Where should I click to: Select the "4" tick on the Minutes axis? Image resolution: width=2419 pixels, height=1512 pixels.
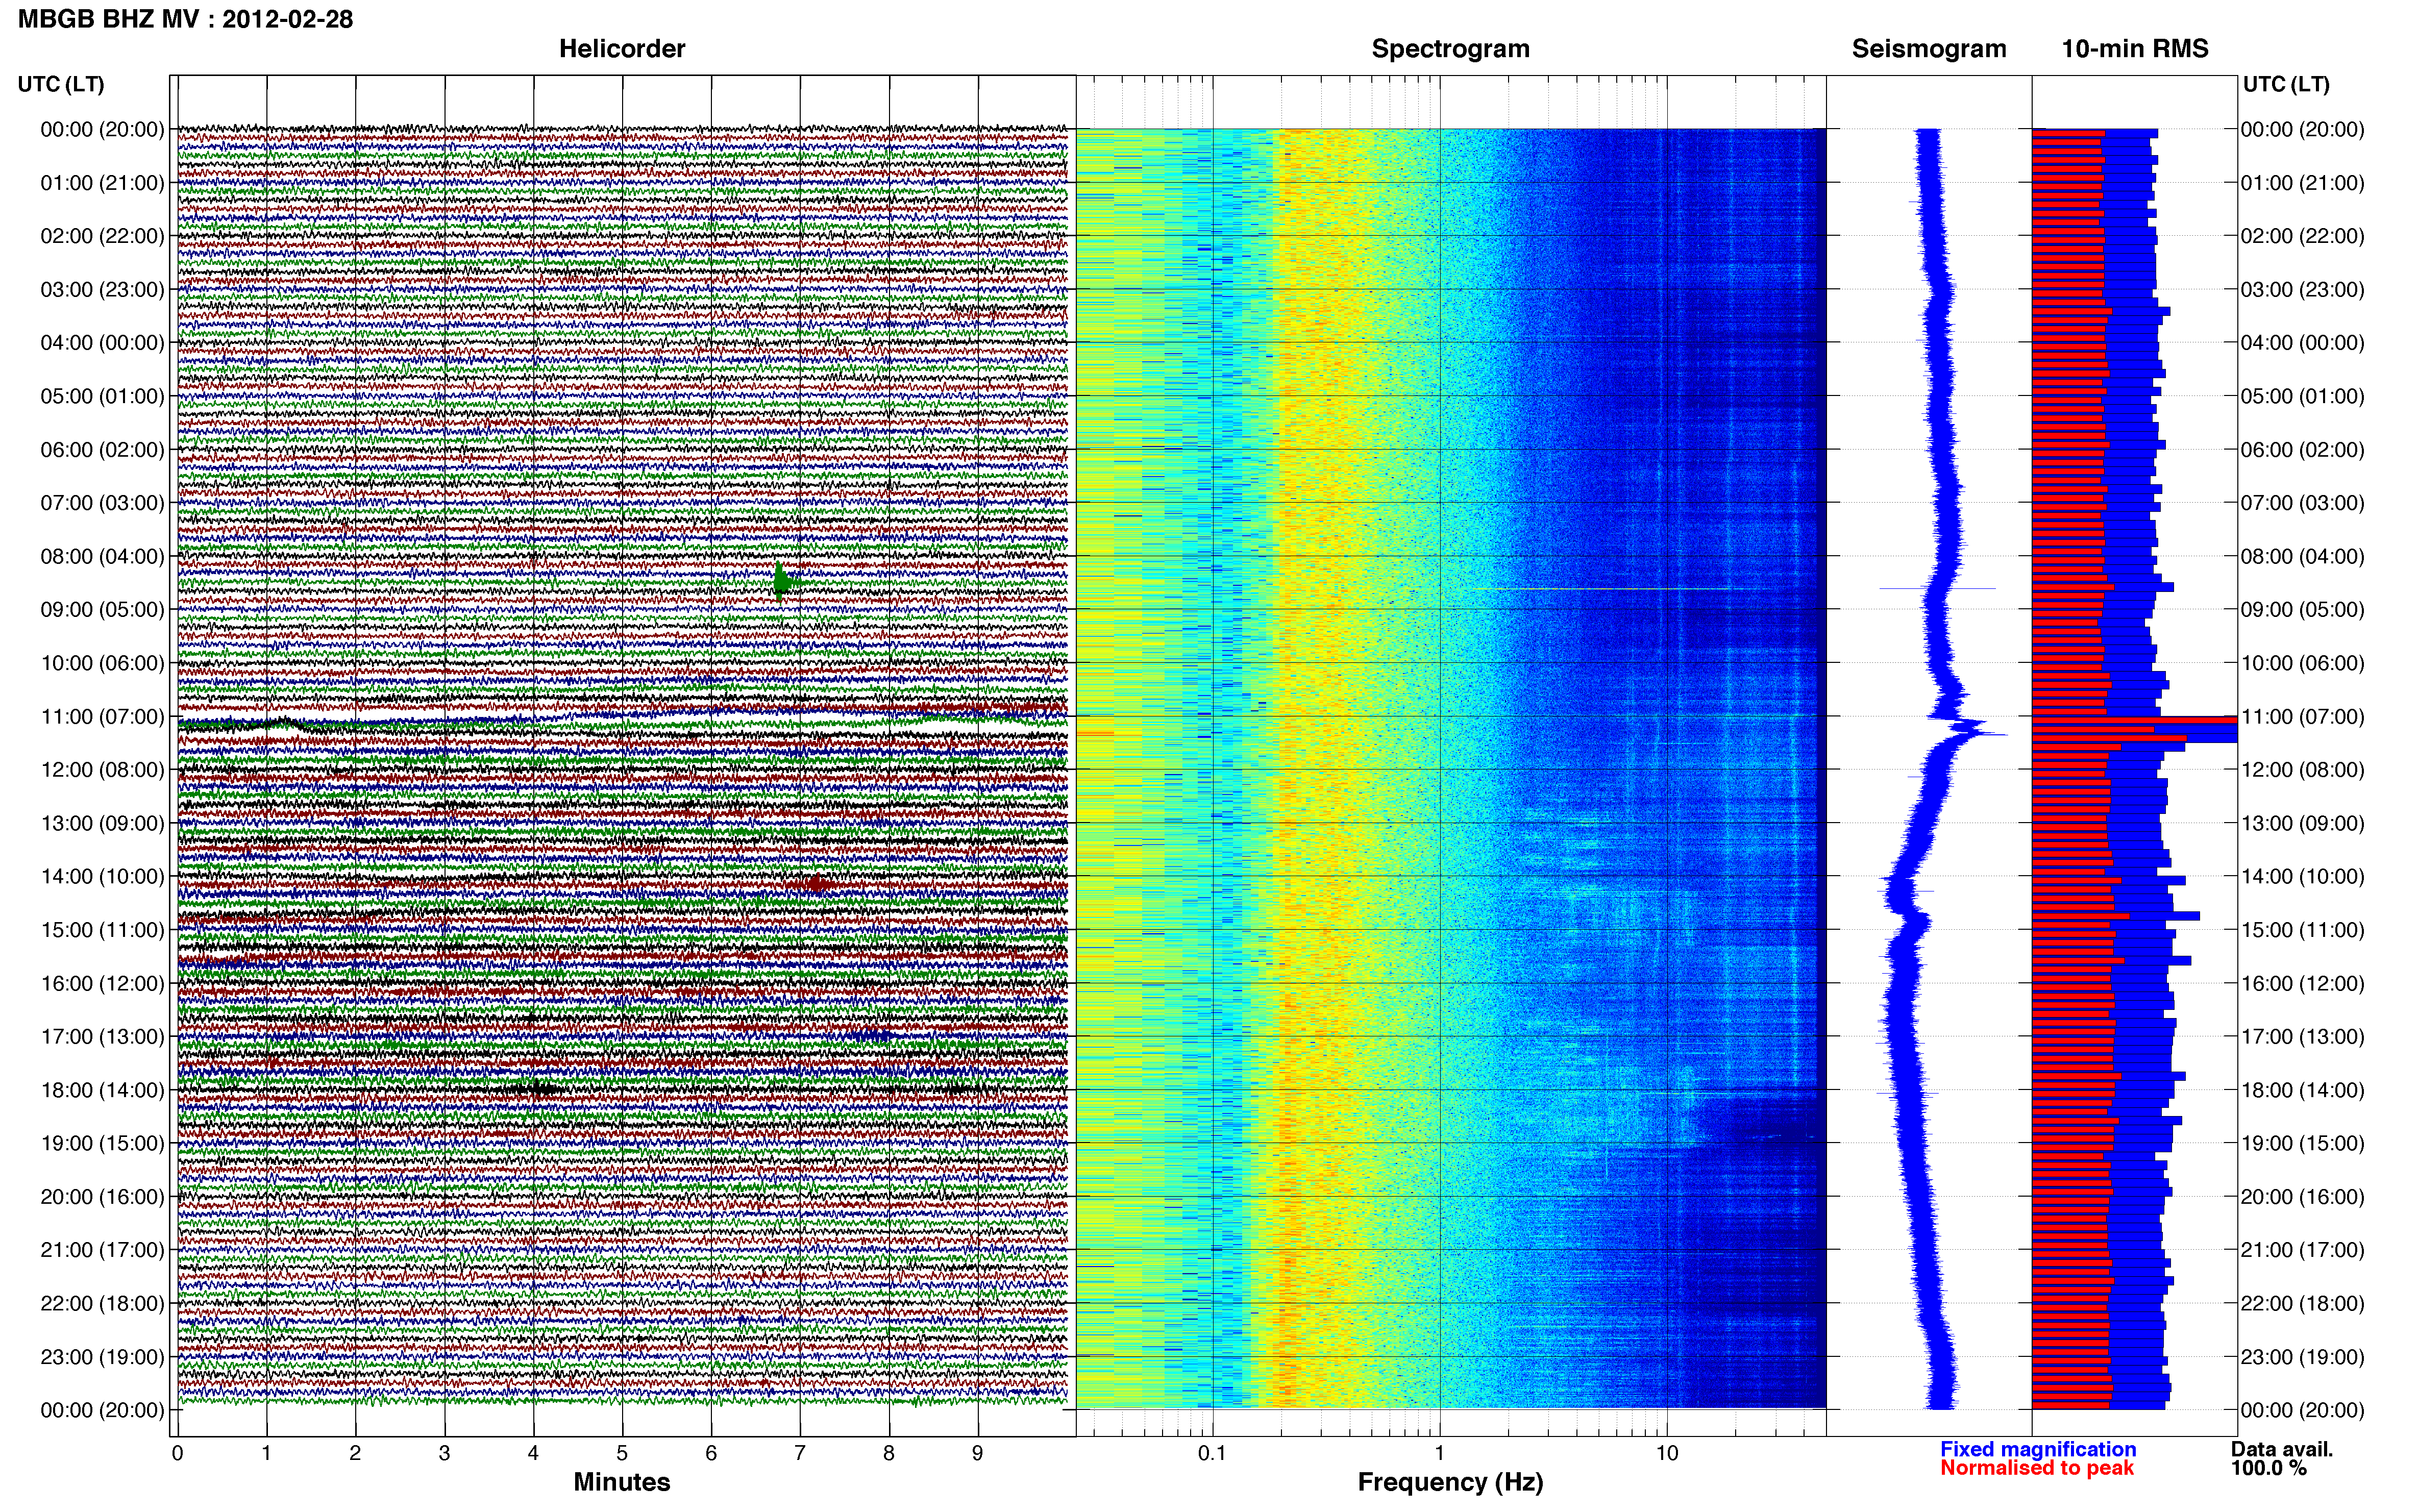click(x=533, y=1453)
